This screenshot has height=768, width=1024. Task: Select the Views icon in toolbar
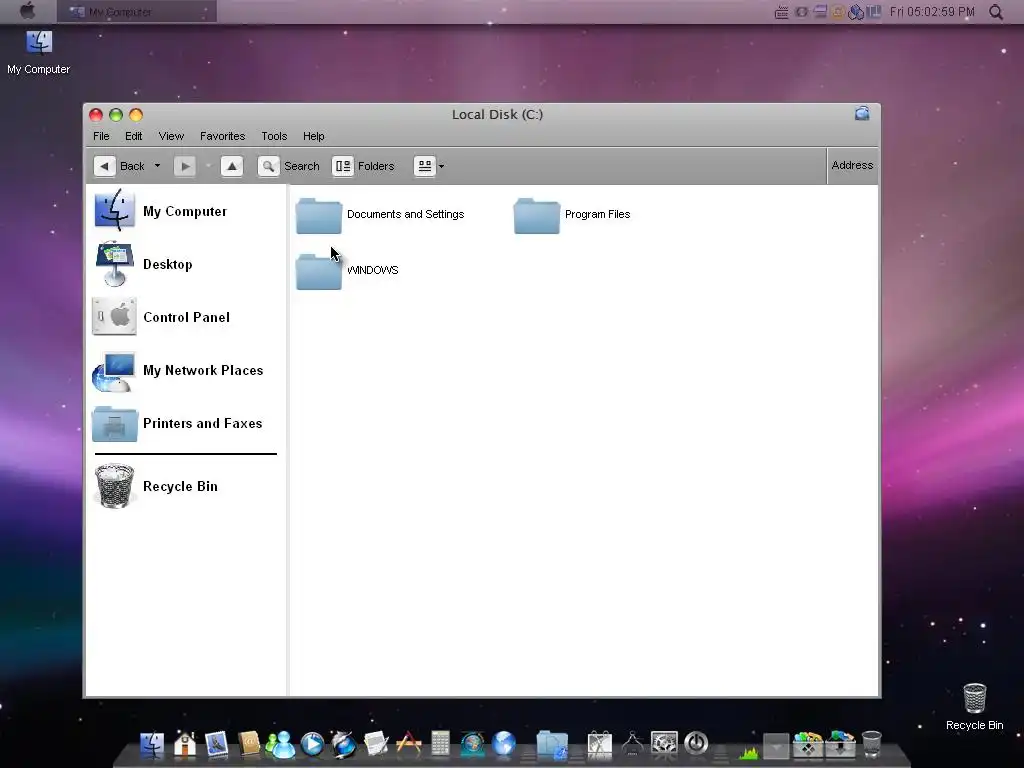click(424, 166)
